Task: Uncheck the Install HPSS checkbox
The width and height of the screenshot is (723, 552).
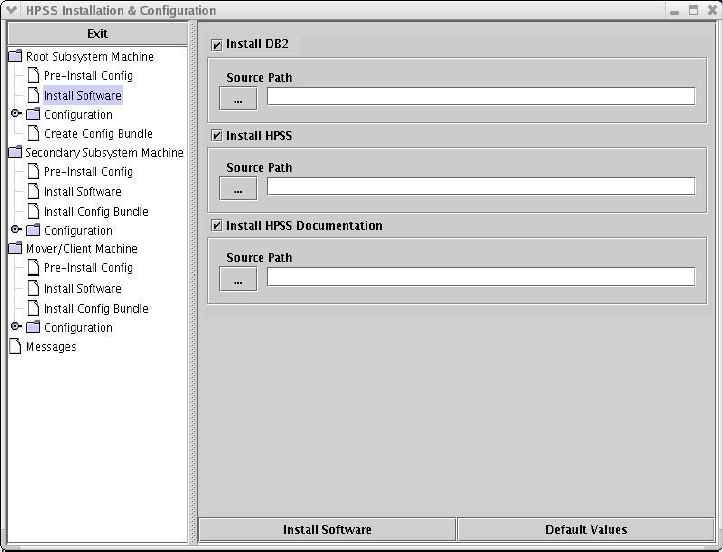Action: click(216, 136)
